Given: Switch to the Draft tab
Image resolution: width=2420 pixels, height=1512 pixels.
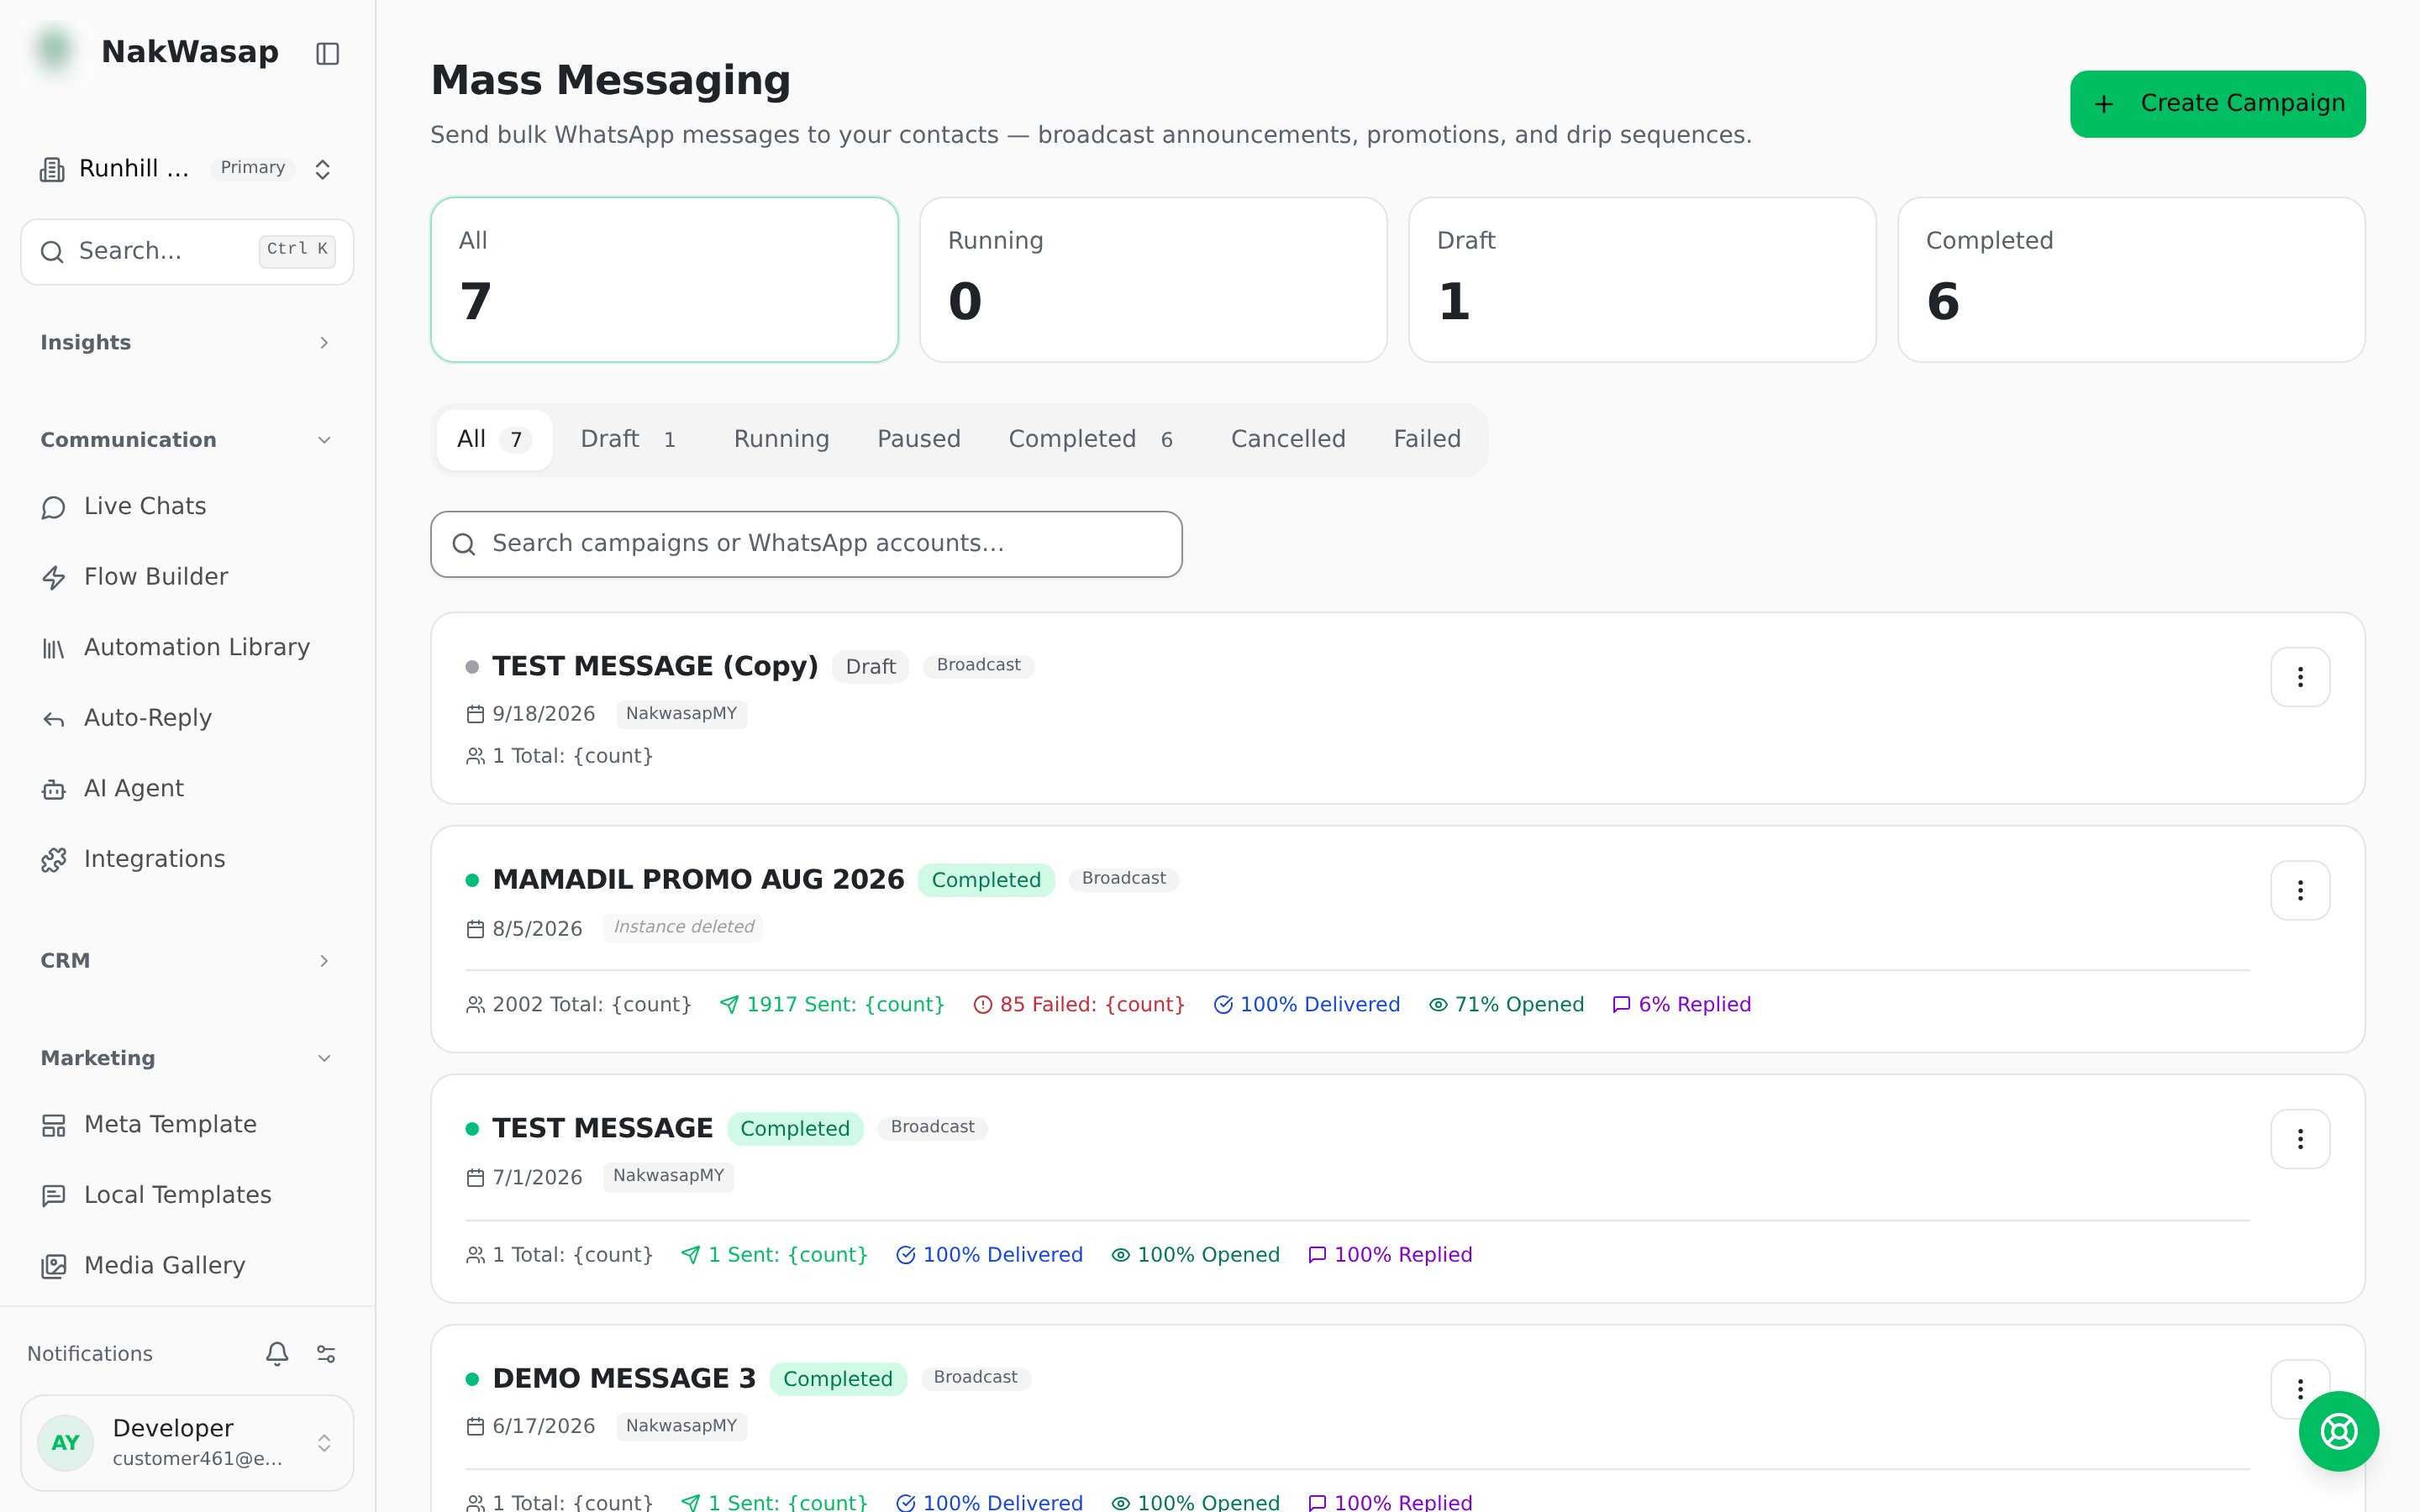Looking at the screenshot, I should (632, 439).
